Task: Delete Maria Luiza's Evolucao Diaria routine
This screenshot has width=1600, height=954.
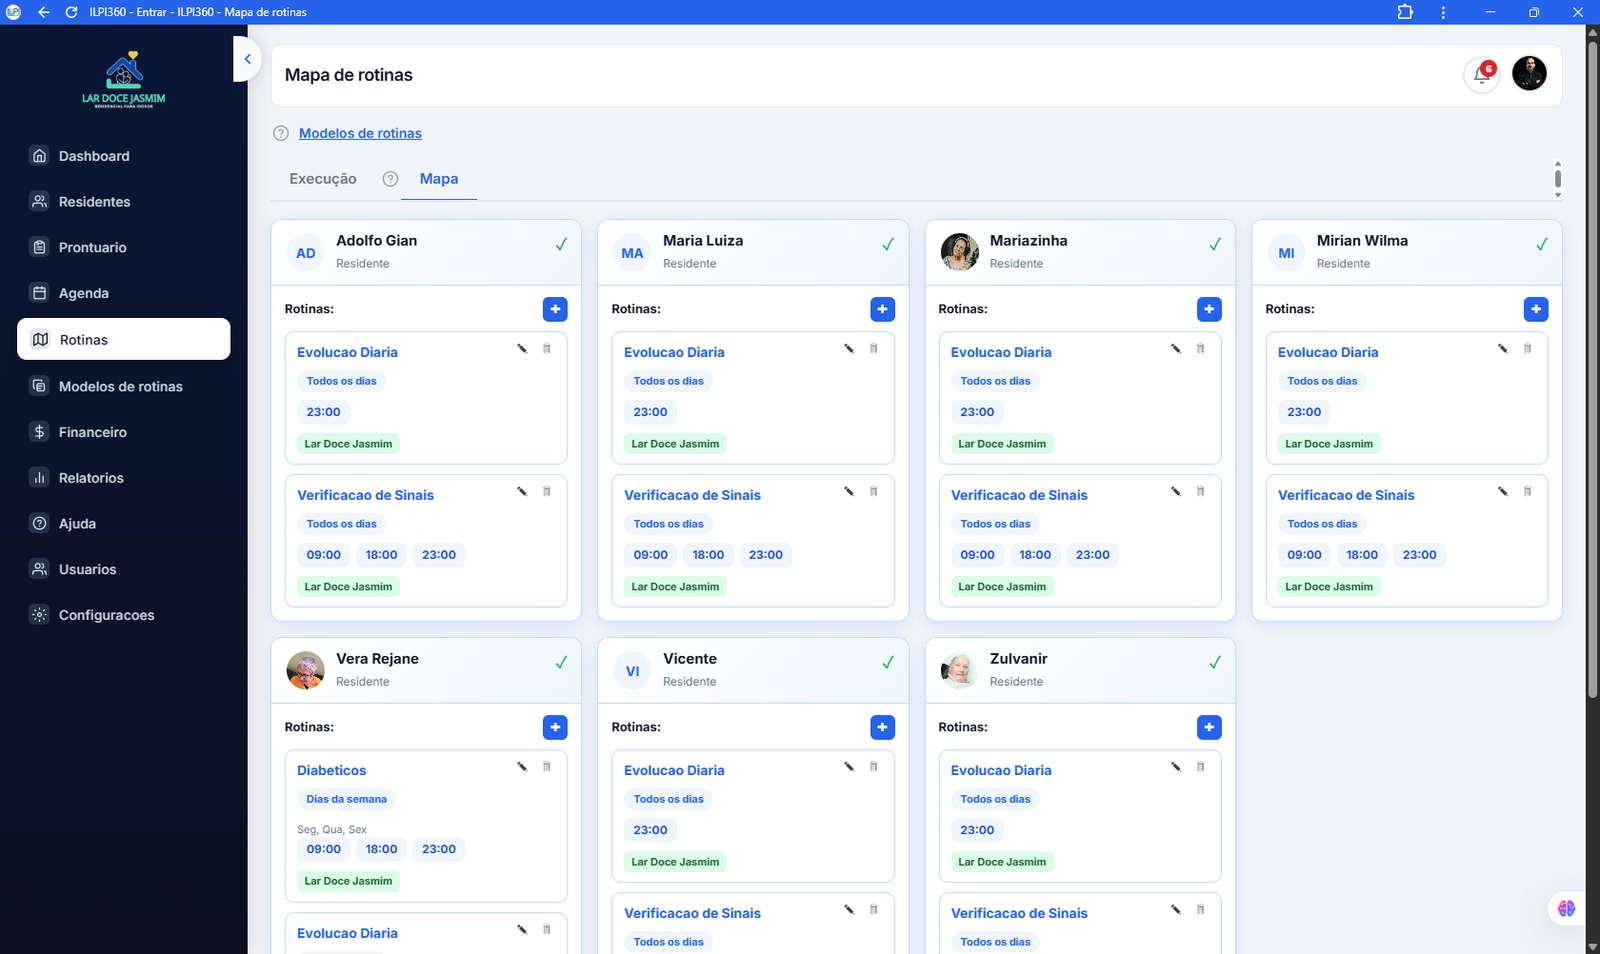Action: pos(874,349)
